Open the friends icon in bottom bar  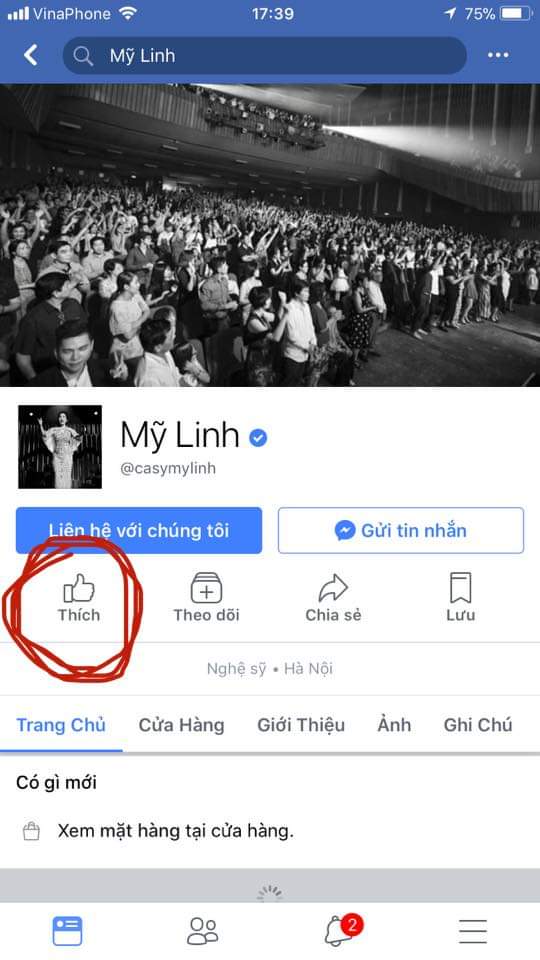click(x=203, y=931)
